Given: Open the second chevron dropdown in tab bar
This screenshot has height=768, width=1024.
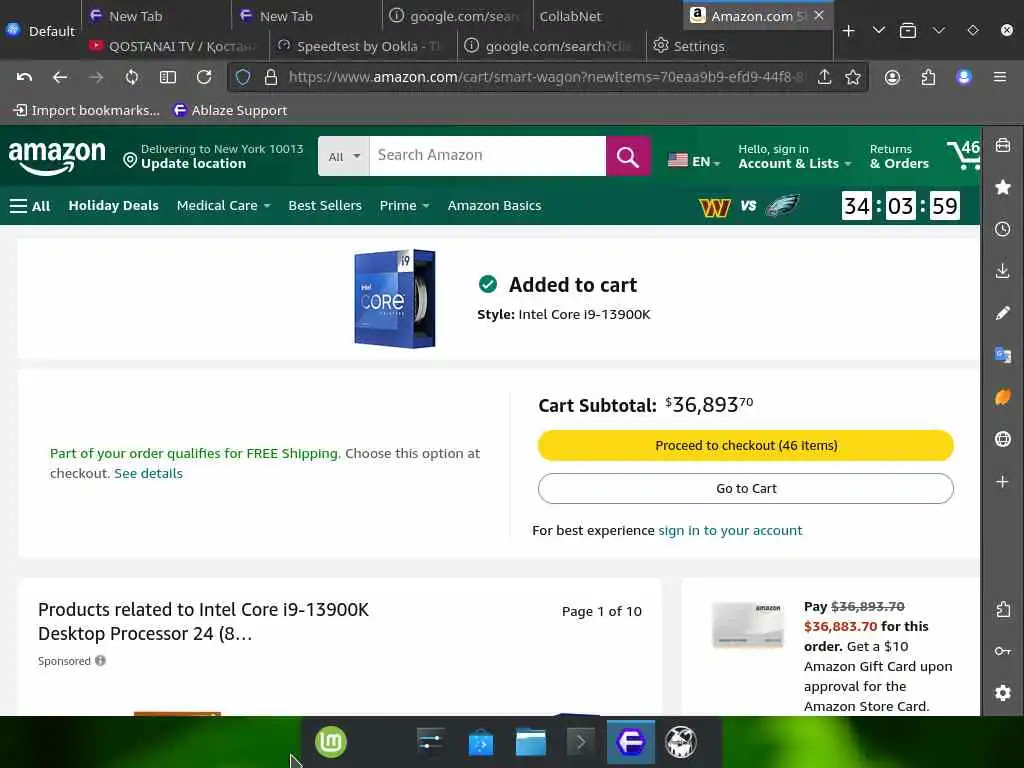Looking at the screenshot, I should coord(938,31).
